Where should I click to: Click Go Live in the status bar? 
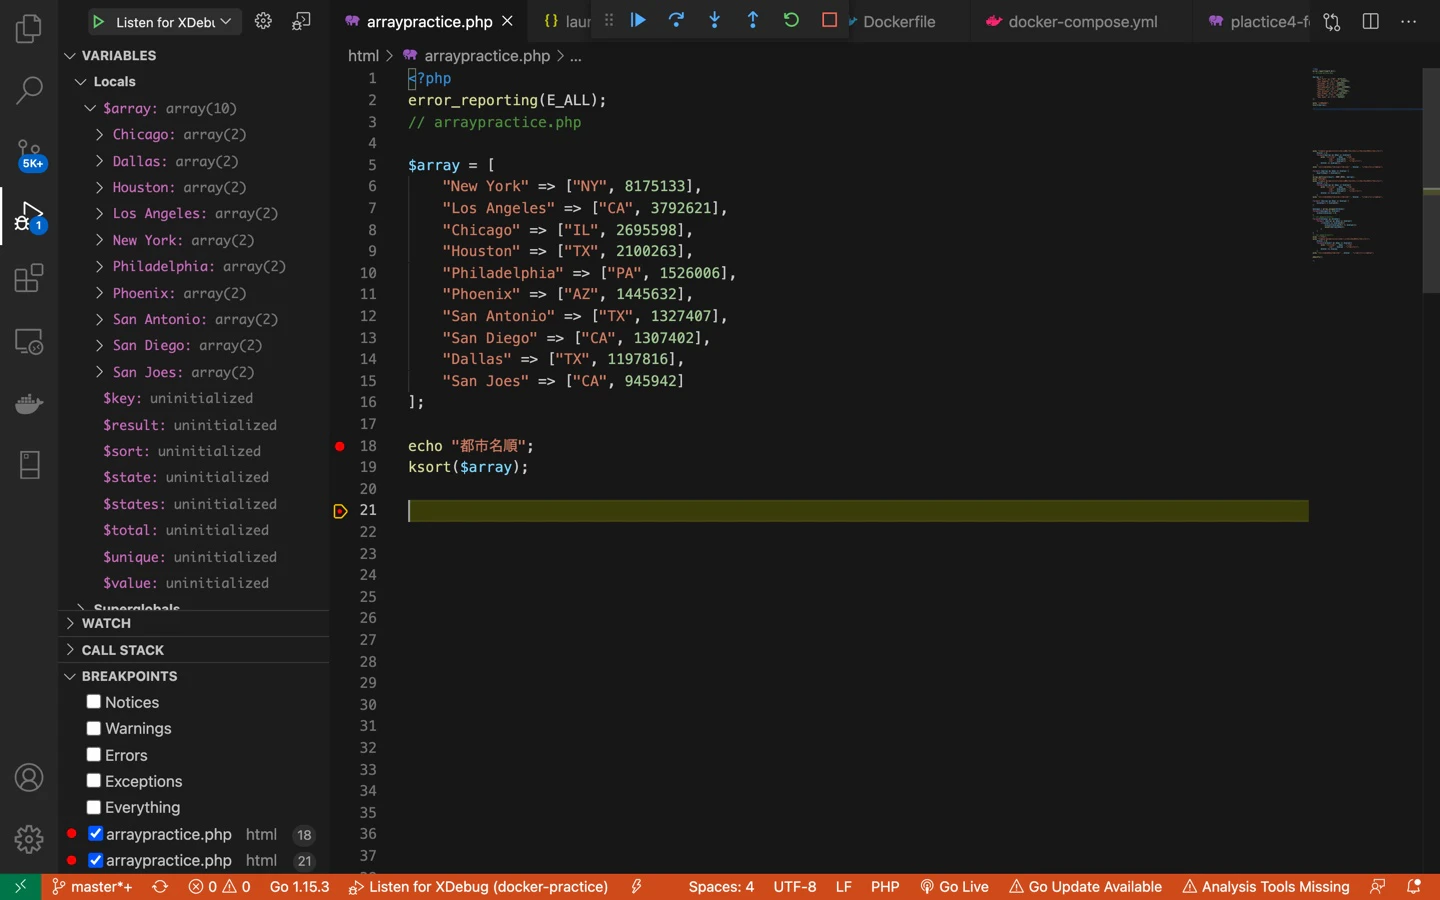[954, 887]
